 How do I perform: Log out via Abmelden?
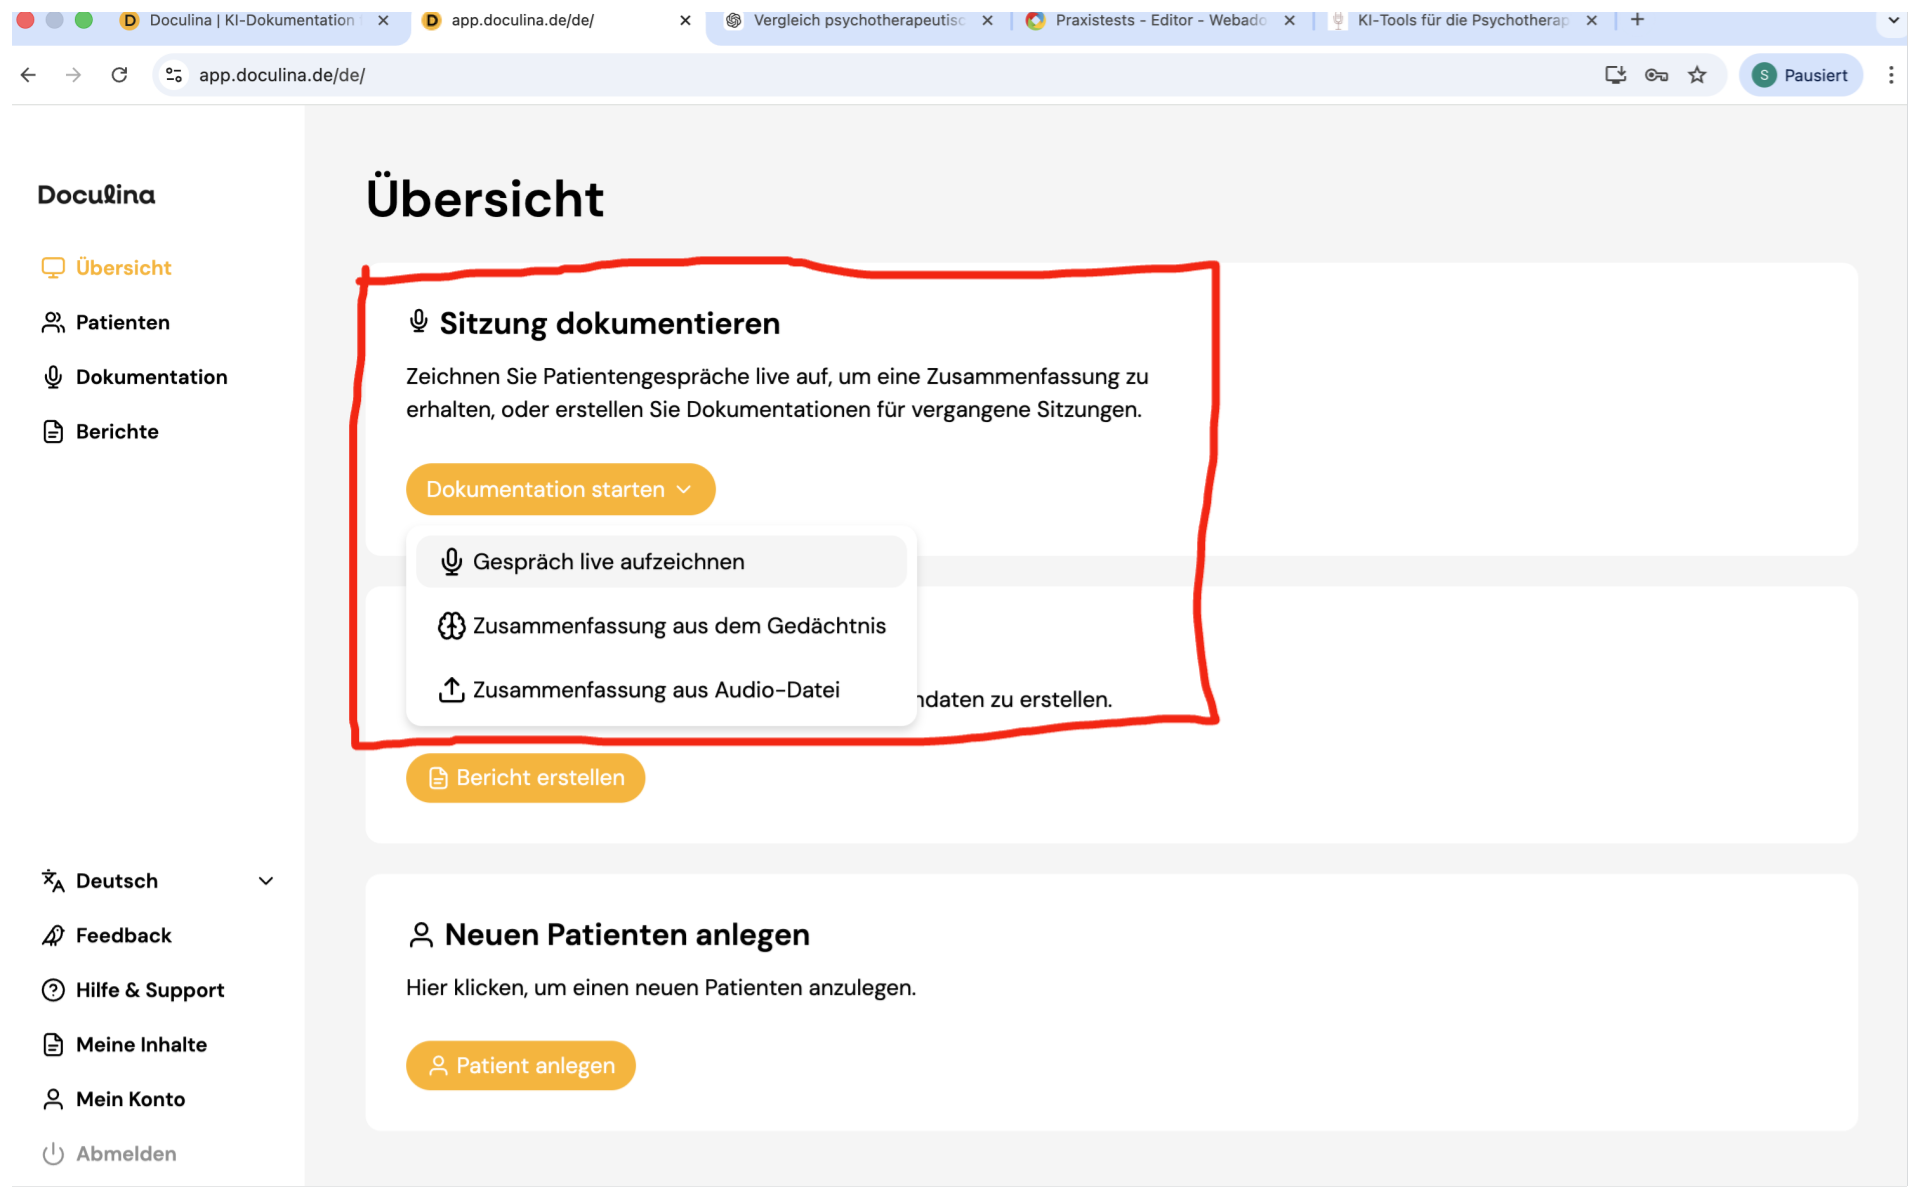pyautogui.click(x=109, y=1154)
